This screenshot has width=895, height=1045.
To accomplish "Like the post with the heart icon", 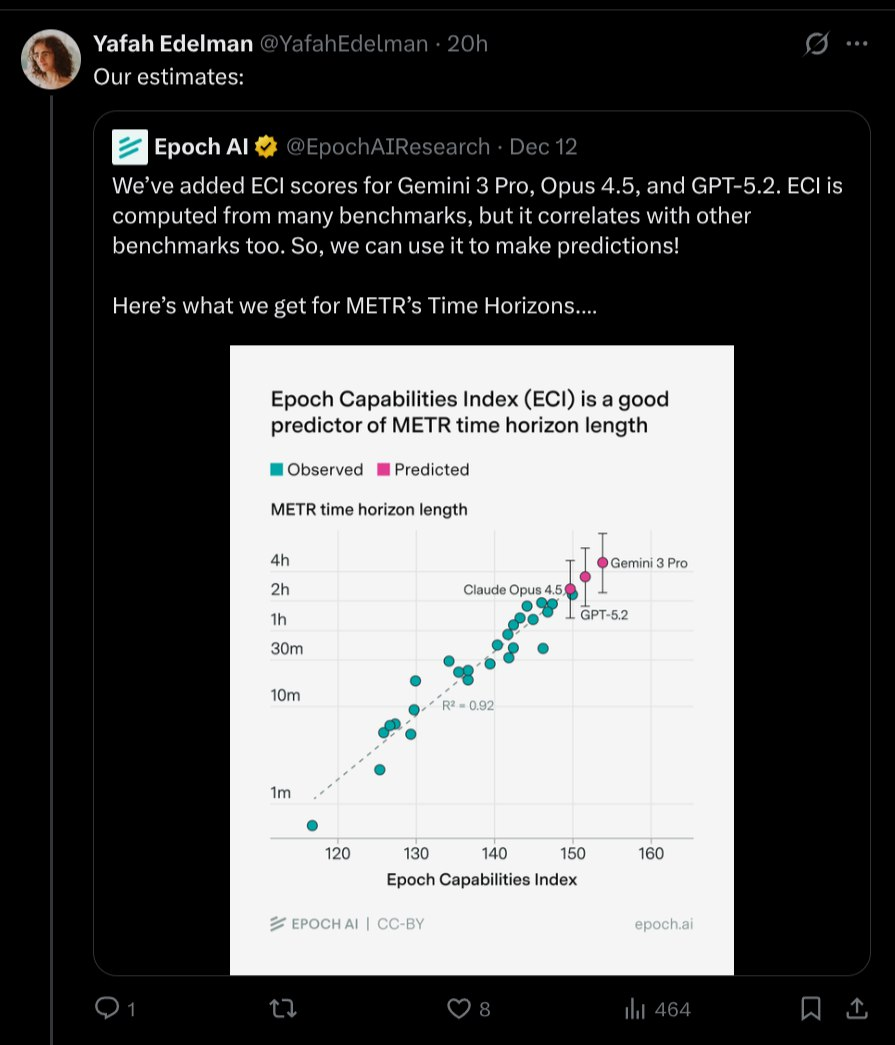I will tap(459, 1009).
